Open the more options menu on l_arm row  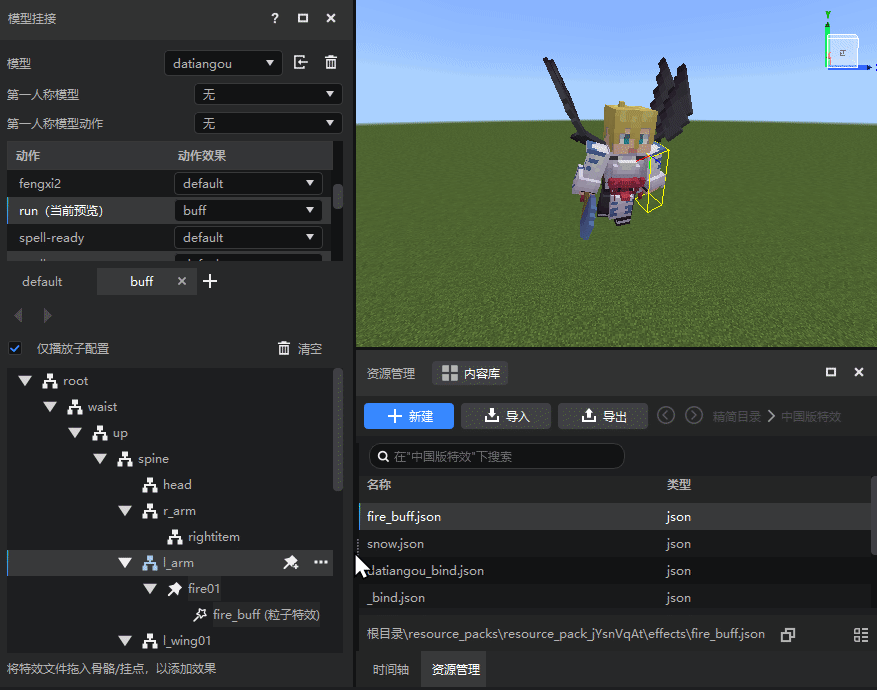click(x=321, y=562)
